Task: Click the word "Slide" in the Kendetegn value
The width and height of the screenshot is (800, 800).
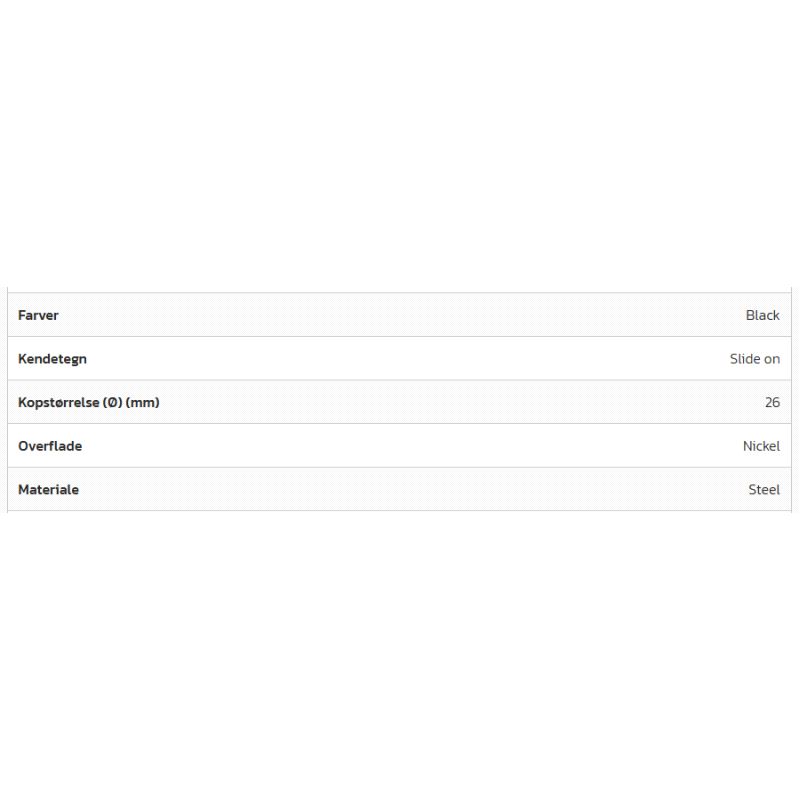Action: [x=745, y=359]
